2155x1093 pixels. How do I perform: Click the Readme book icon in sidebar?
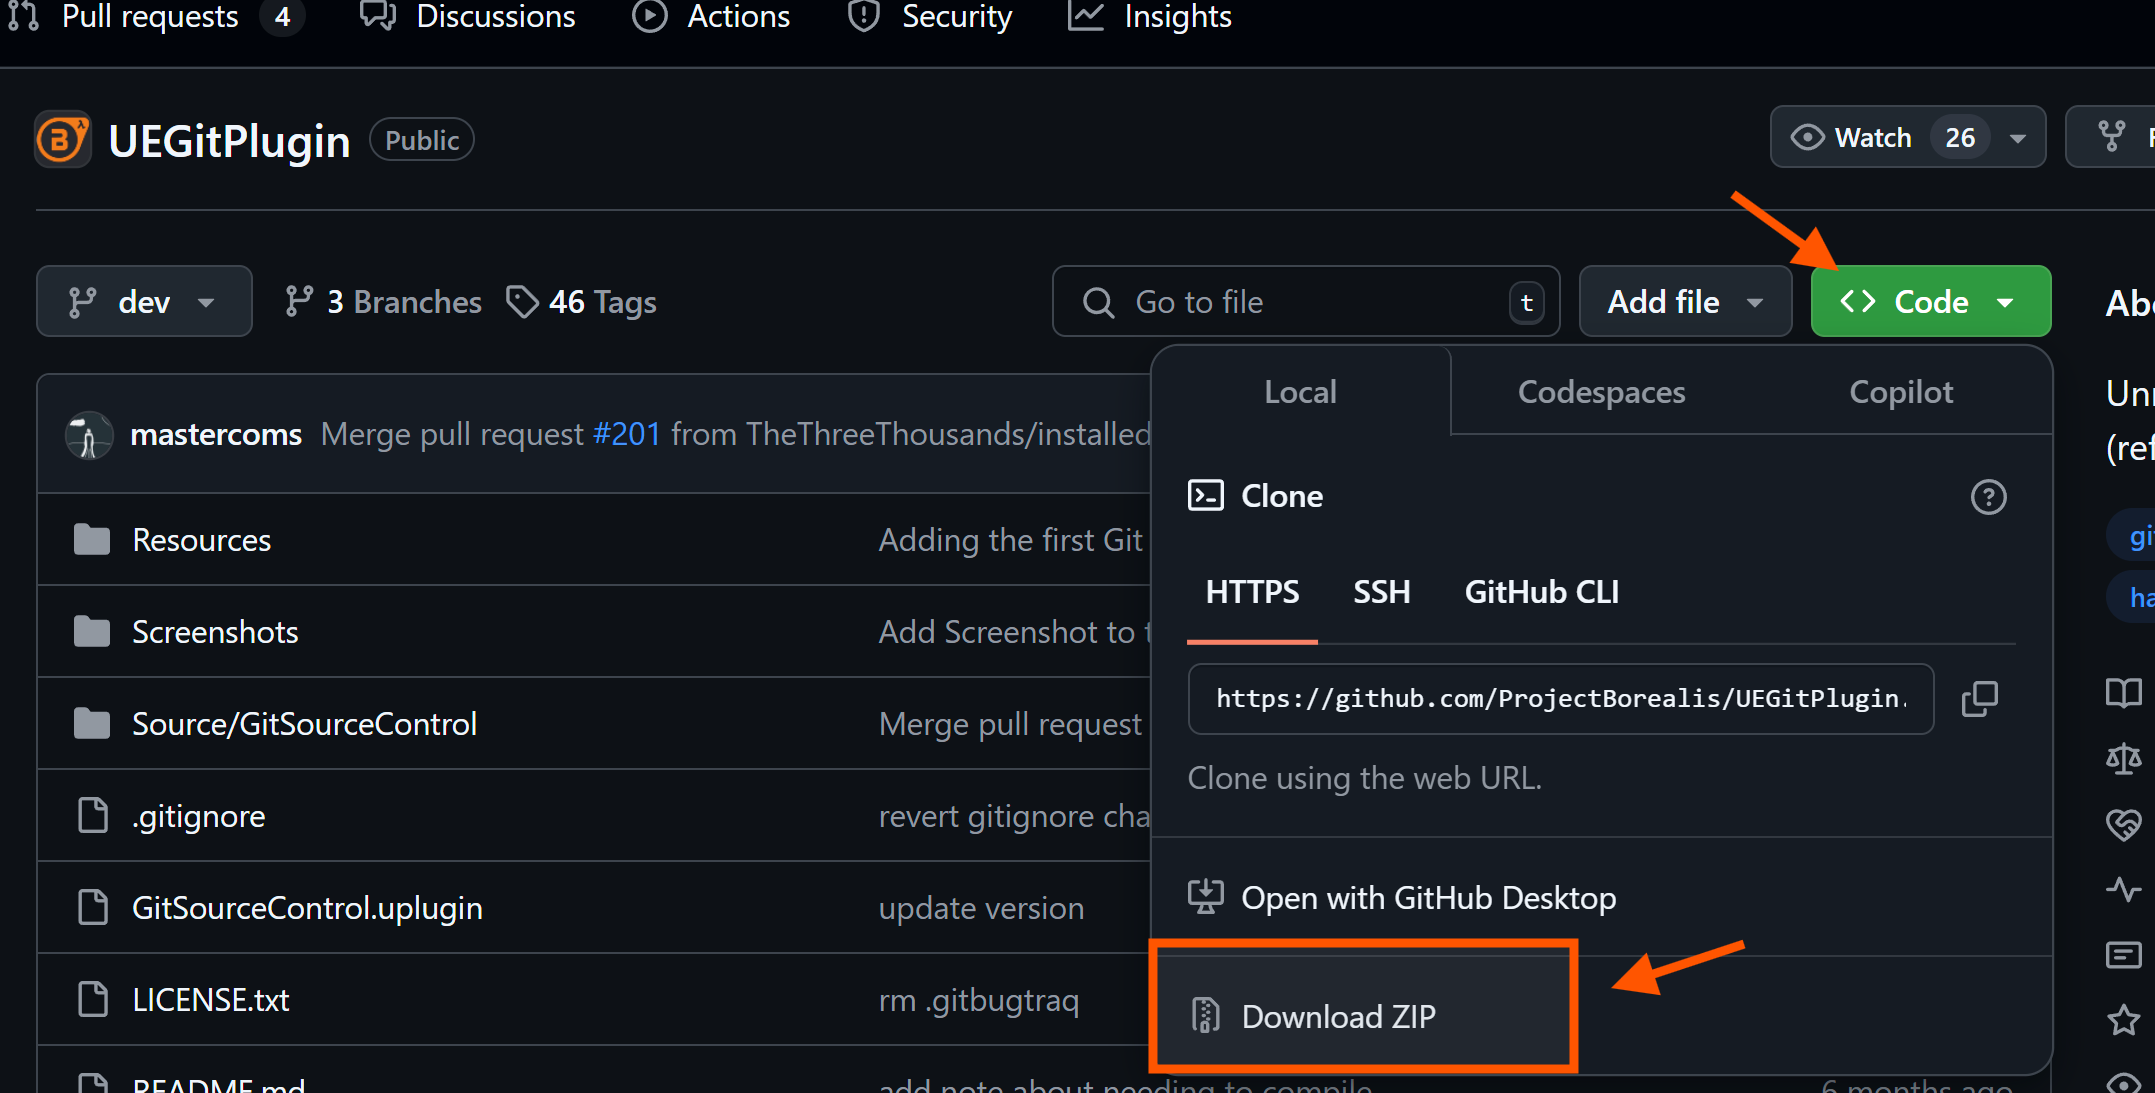pos(2124,694)
